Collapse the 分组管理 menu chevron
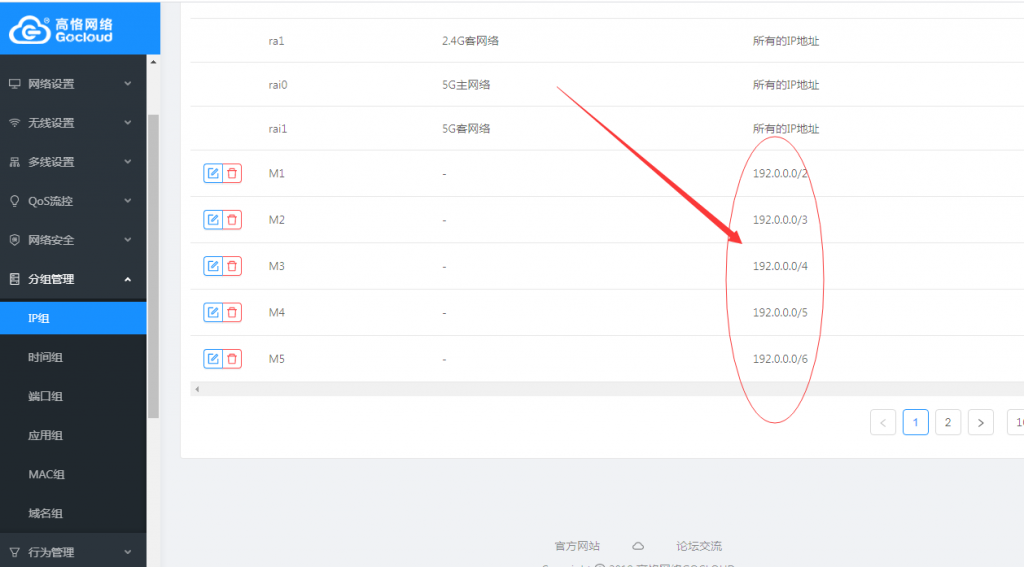 [x=128, y=279]
